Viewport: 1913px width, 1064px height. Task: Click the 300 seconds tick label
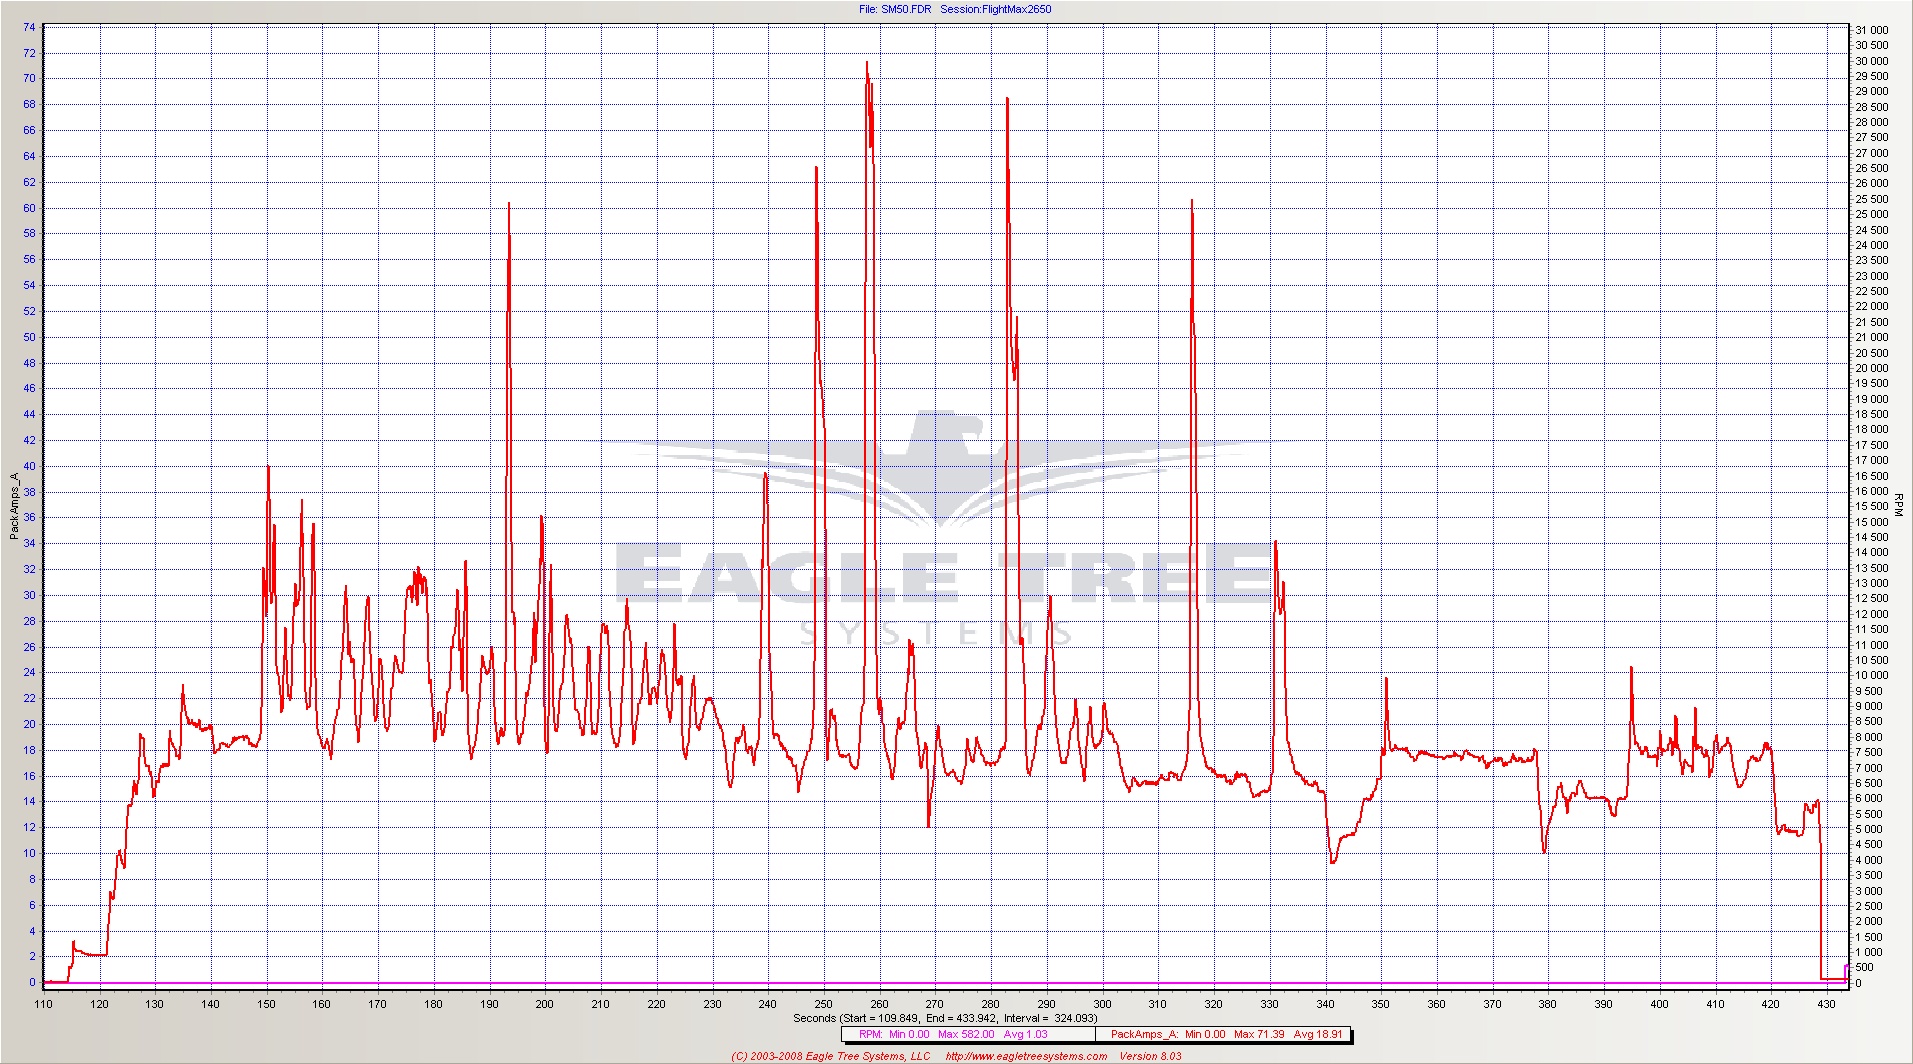coord(1102,1004)
